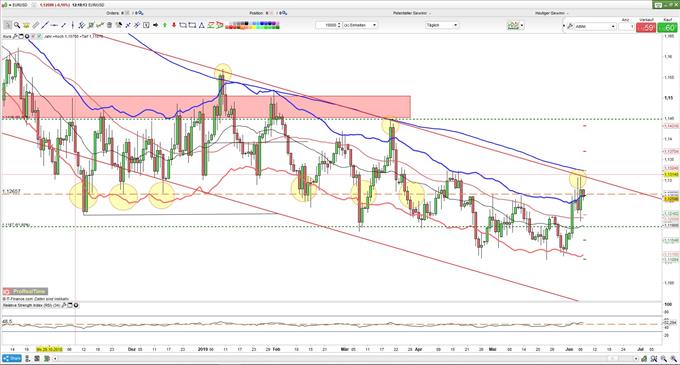Pick the horizontal line tool
This screenshot has width=680, height=365.
[54, 25]
